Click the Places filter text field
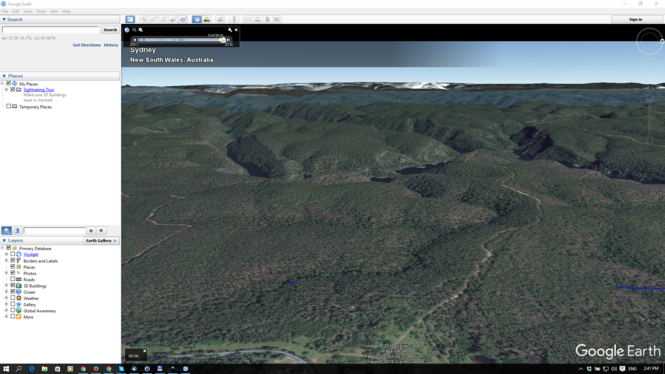This screenshot has height=374, width=665. tap(54, 231)
